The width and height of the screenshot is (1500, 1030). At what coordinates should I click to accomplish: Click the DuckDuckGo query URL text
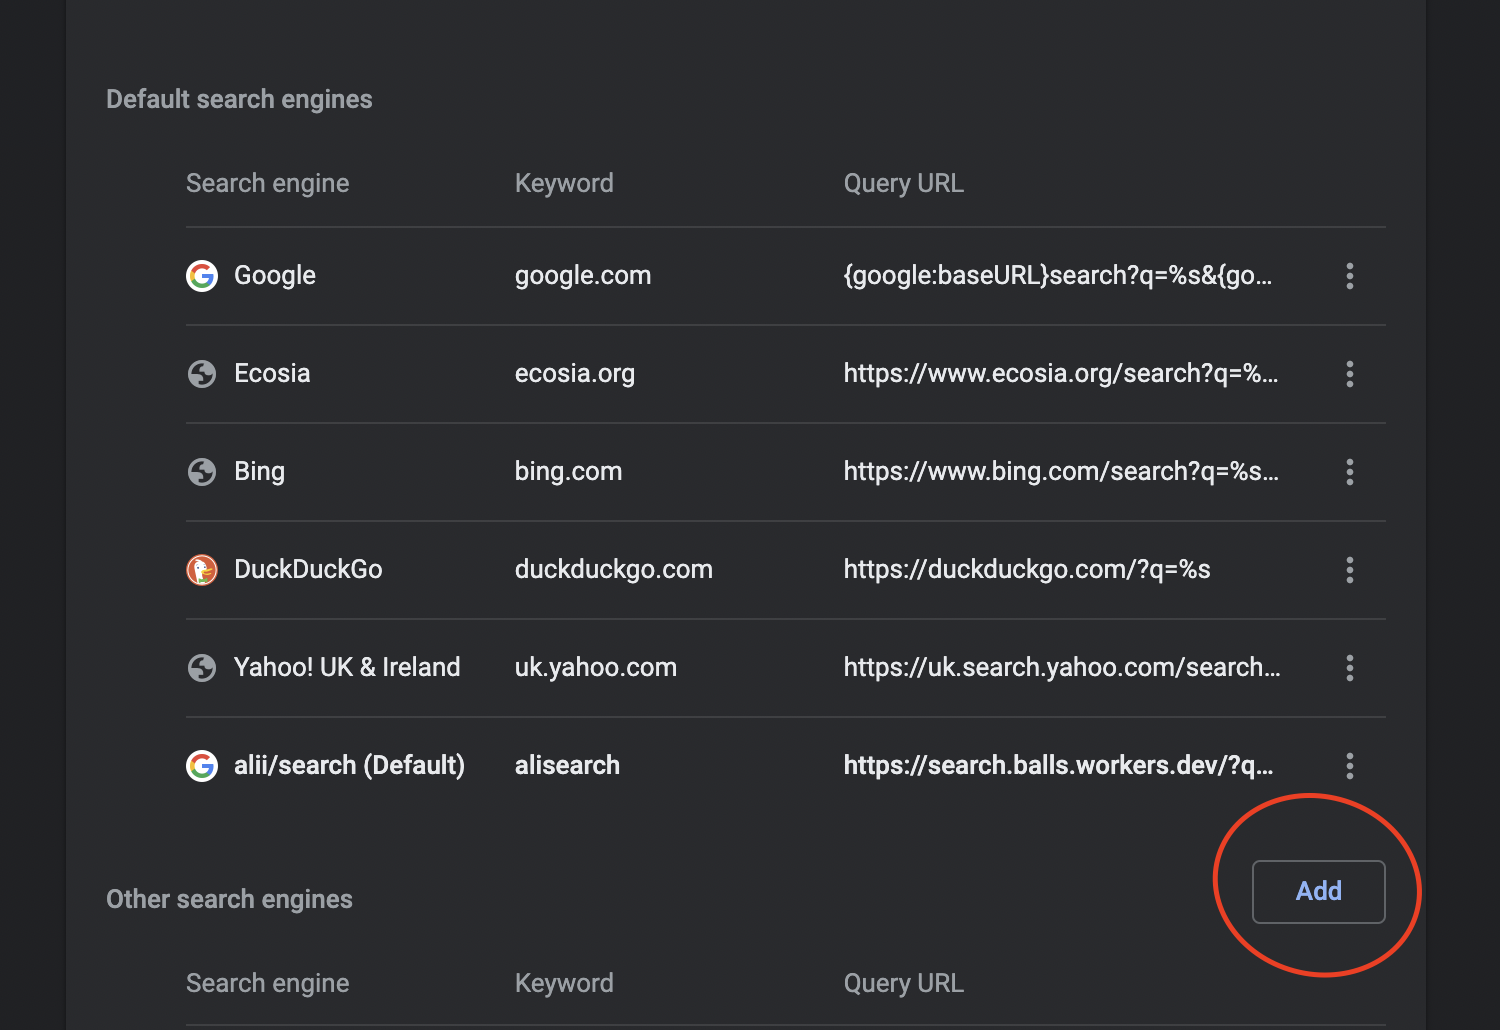coord(1027,569)
